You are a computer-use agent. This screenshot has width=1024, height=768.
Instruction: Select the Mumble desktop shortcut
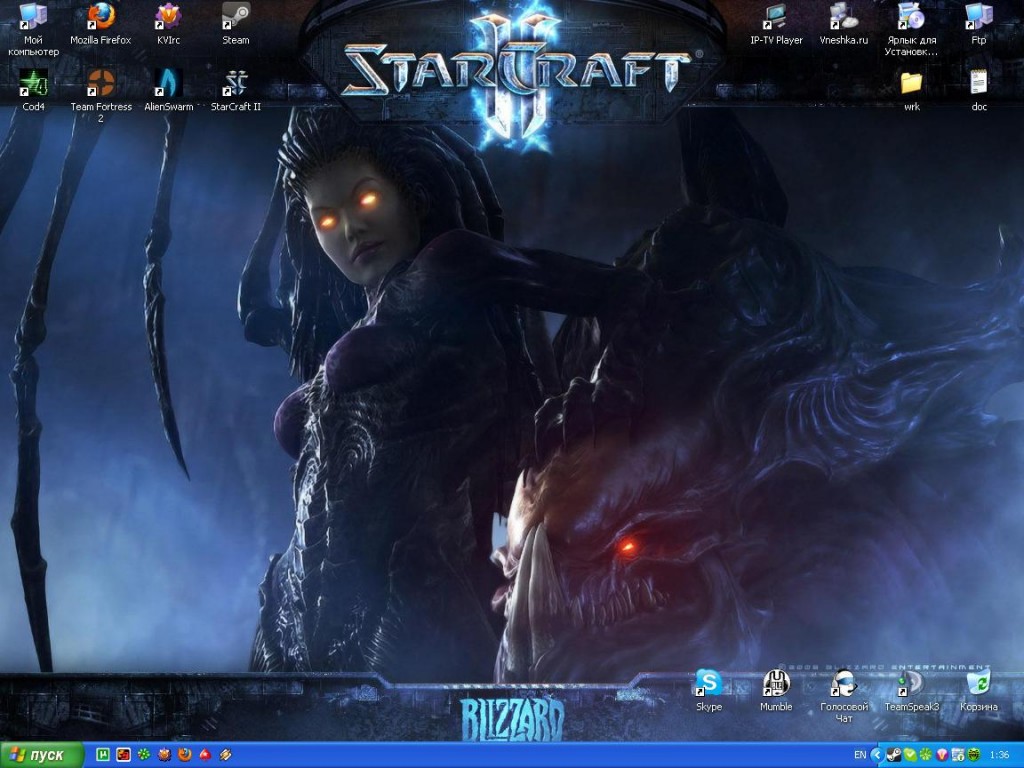776,690
